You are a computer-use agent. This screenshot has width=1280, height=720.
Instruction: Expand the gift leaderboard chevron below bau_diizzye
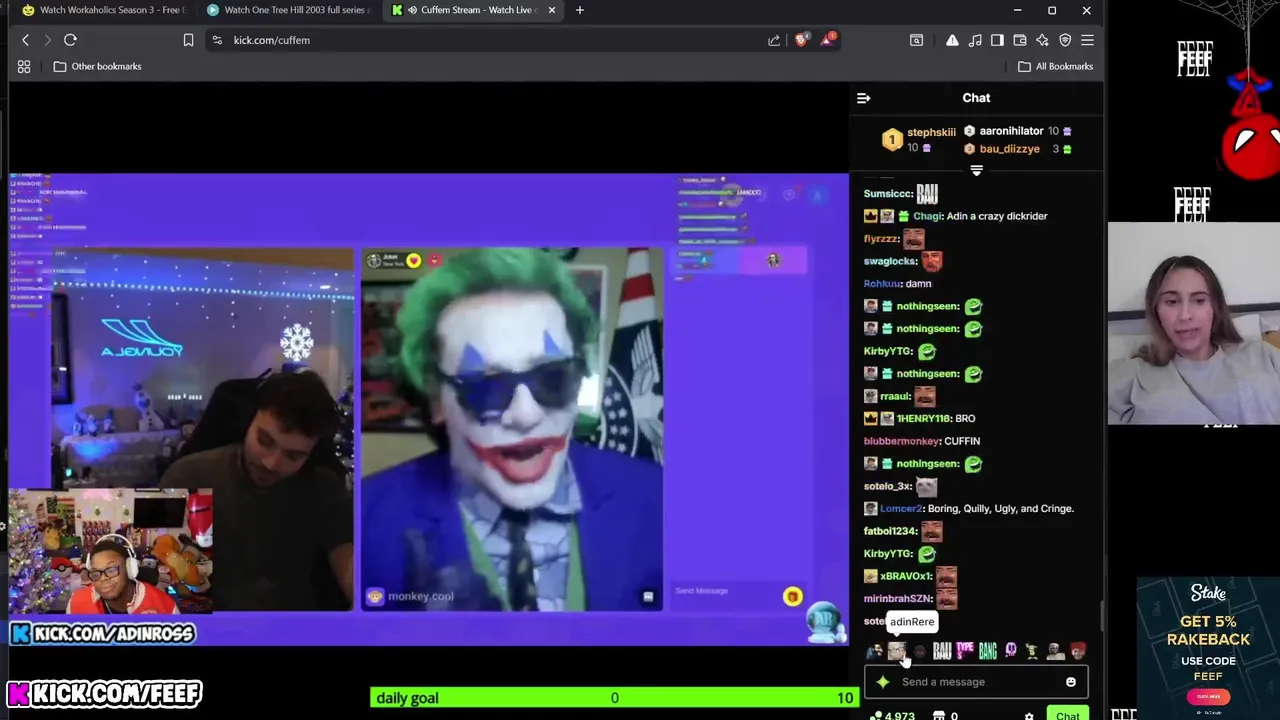pos(977,171)
